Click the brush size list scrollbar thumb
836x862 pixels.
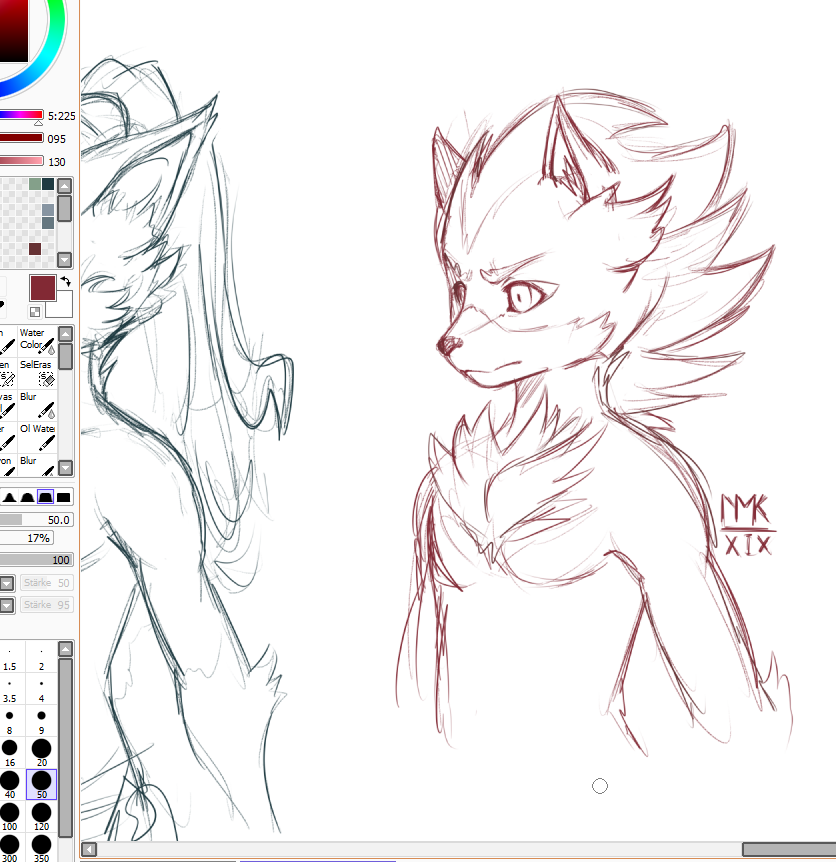pyautogui.click(x=65, y=747)
